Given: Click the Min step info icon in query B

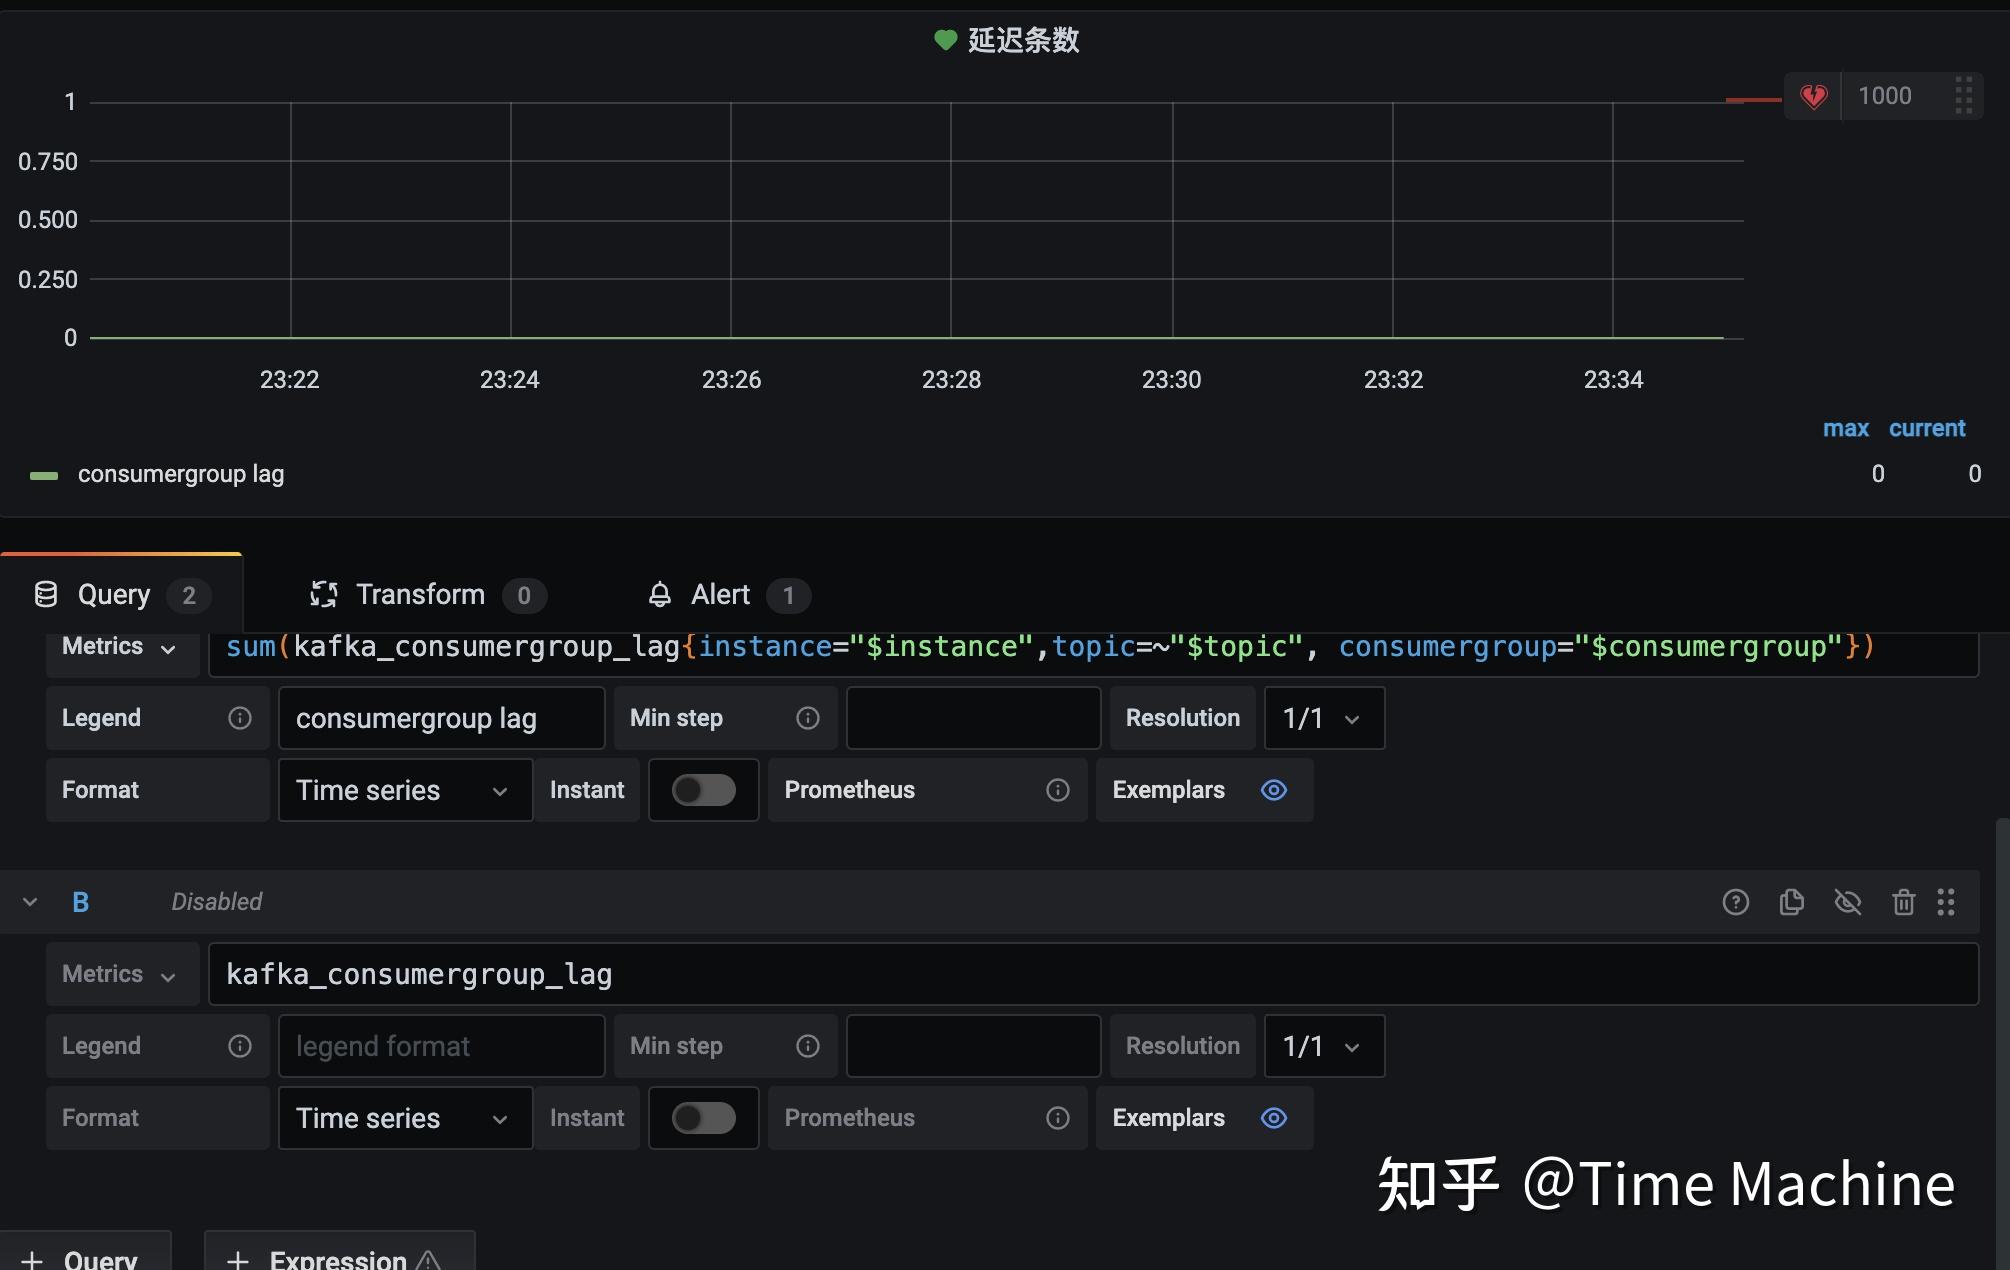Looking at the screenshot, I should coord(807,1046).
